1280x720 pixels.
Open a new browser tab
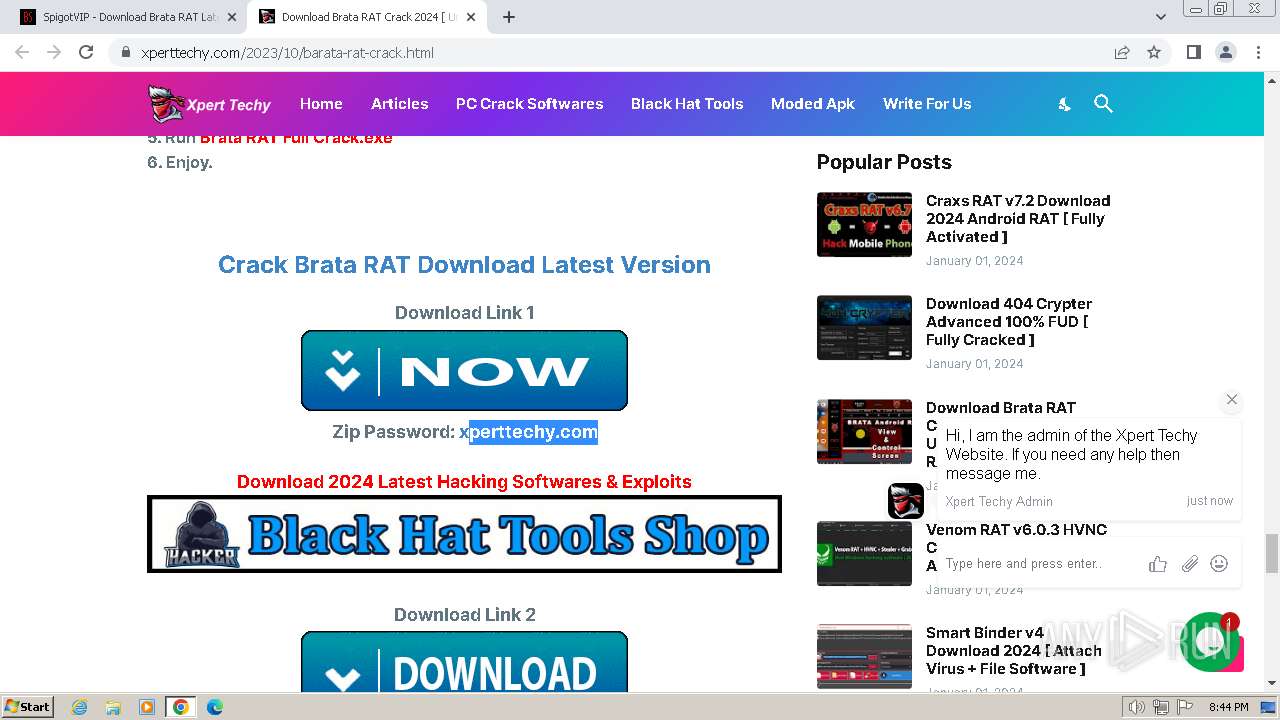pos(509,17)
